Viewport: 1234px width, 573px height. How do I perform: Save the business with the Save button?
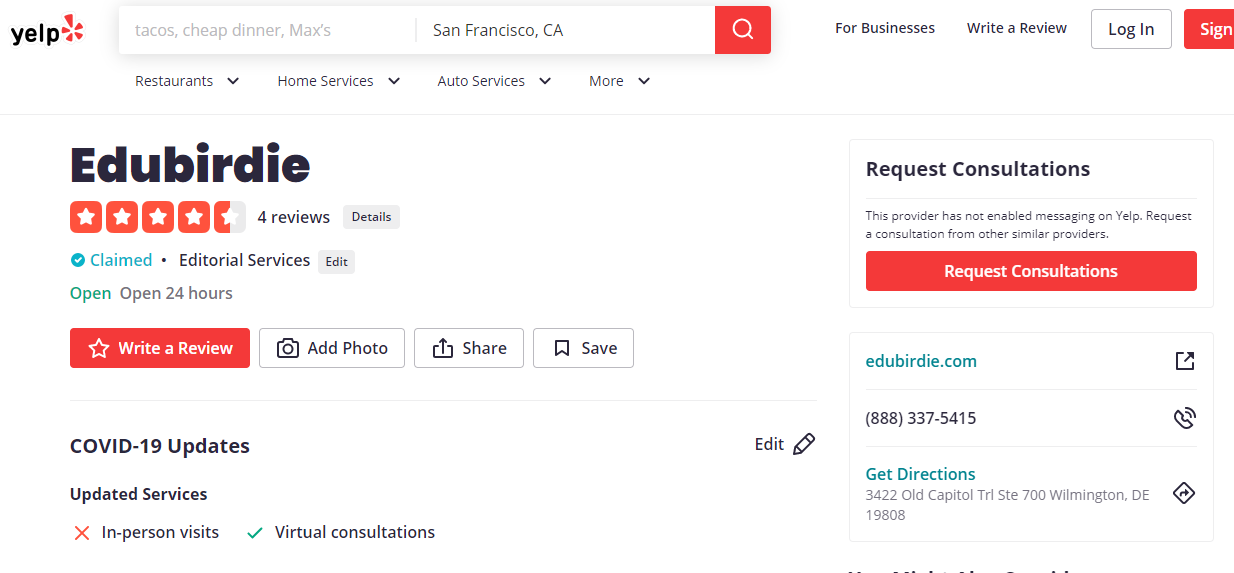583,348
